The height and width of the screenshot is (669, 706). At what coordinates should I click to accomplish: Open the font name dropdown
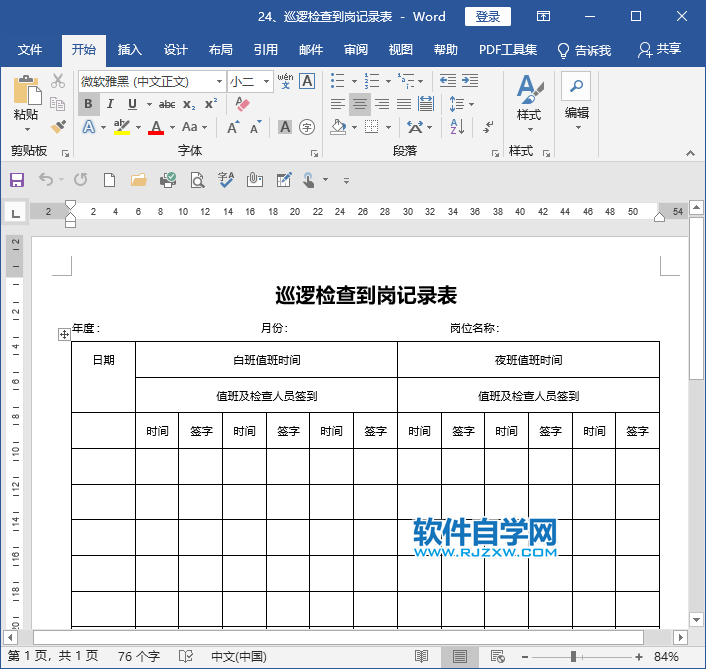tap(219, 81)
